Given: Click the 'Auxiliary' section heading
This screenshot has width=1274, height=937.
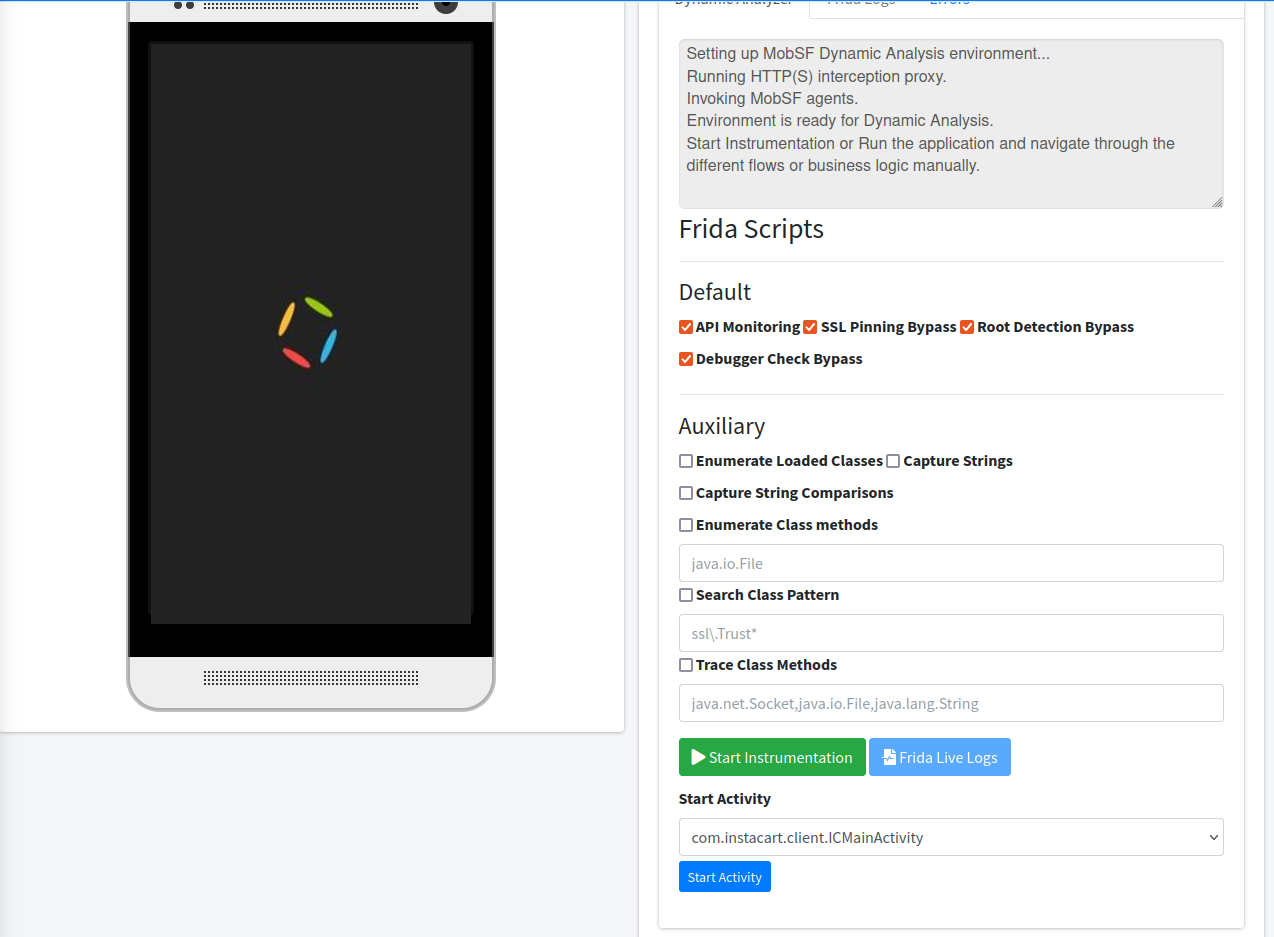Looking at the screenshot, I should coord(722,426).
